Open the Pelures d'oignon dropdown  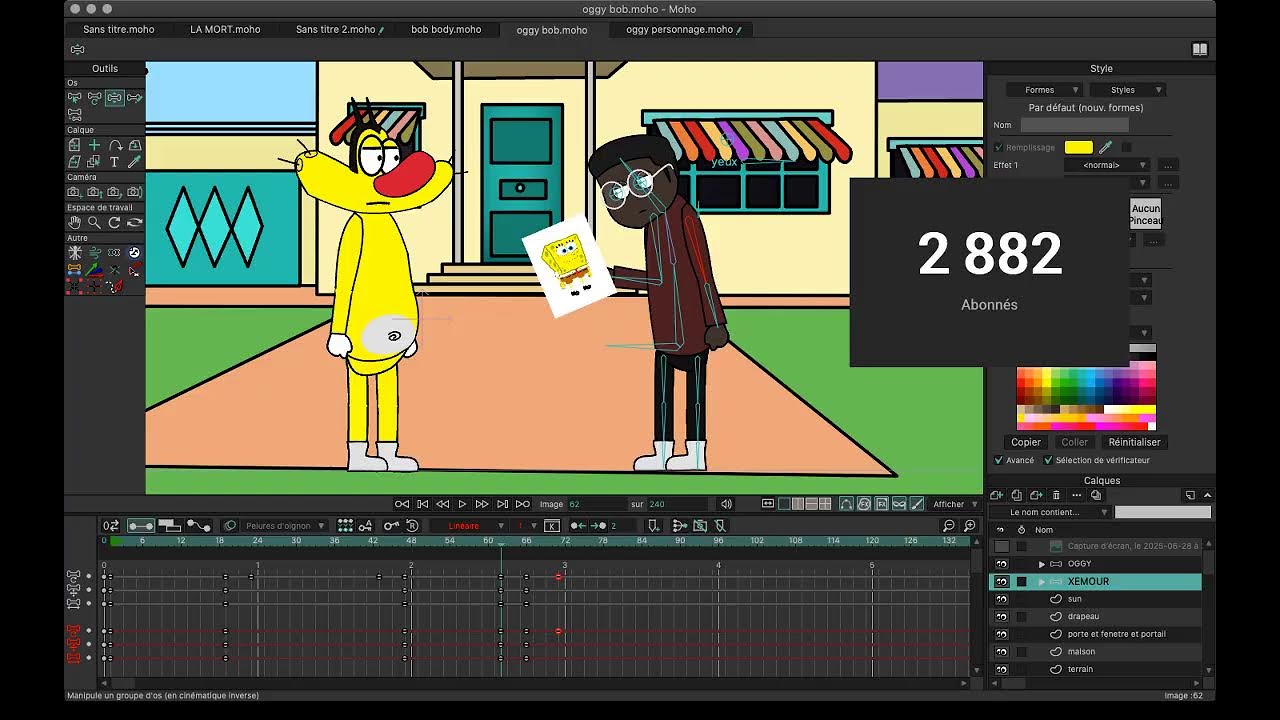click(x=284, y=526)
